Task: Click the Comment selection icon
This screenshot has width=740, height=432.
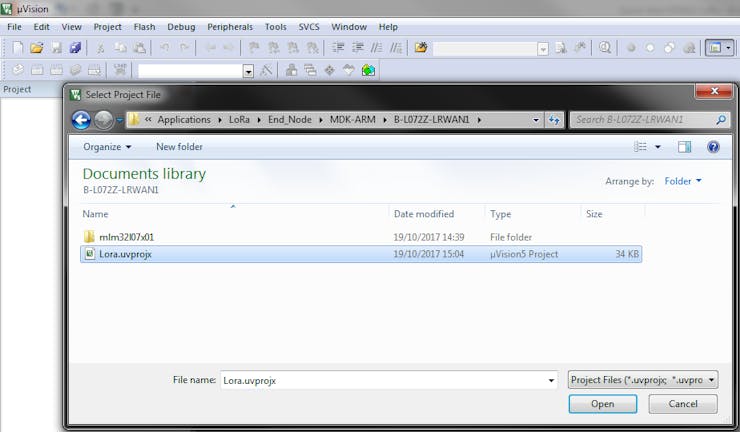Action: point(376,48)
